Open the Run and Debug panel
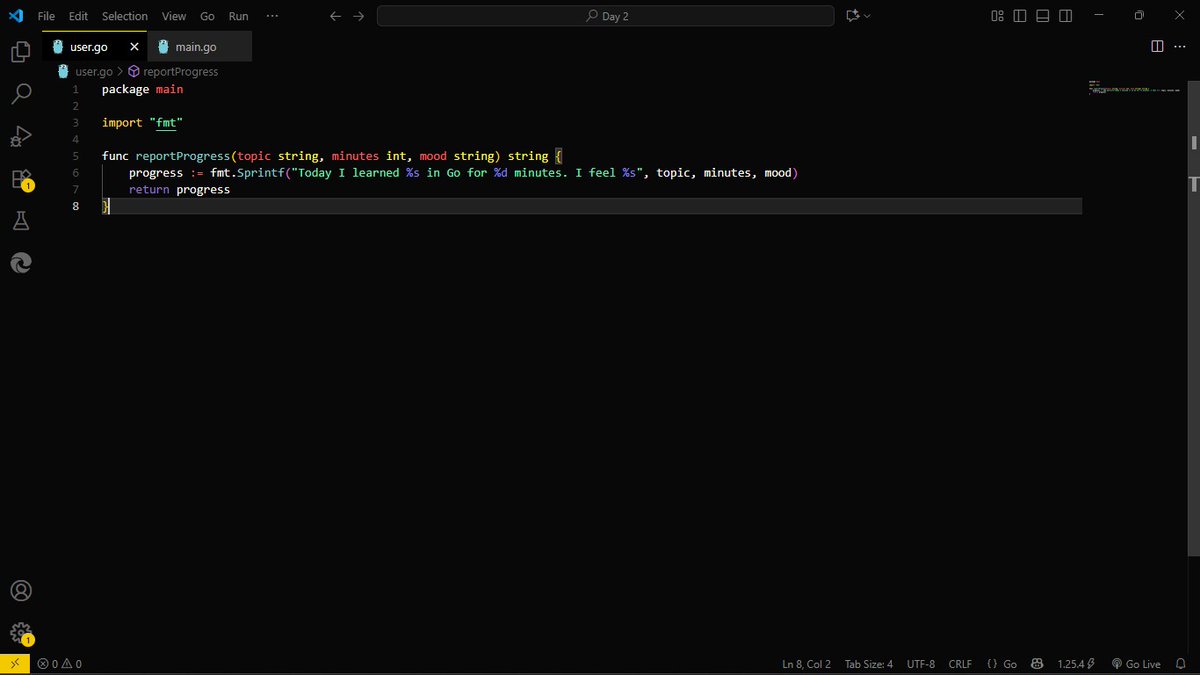Image resolution: width=1200 pixels, height=675 pixels. 20,136
